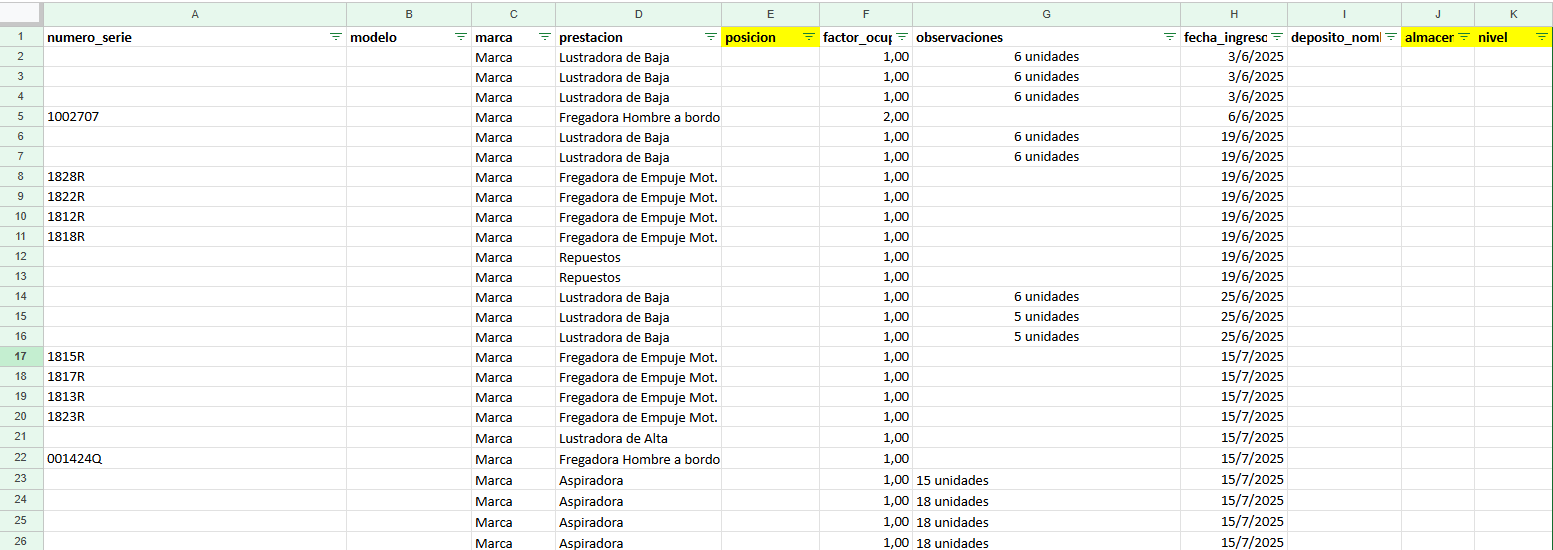Select the cell with serial 1002707
The height and width of the screenshot is (550, 1553).
coord(195,117)
